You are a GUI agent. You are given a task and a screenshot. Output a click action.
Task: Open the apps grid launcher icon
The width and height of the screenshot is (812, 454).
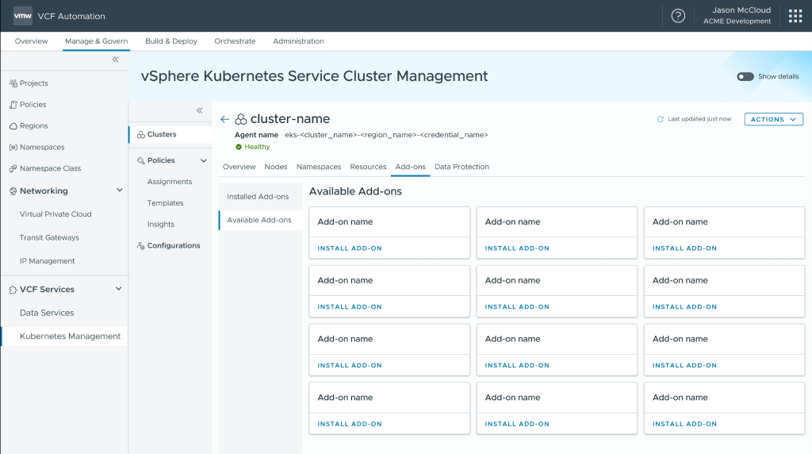(x=795, y=16)
